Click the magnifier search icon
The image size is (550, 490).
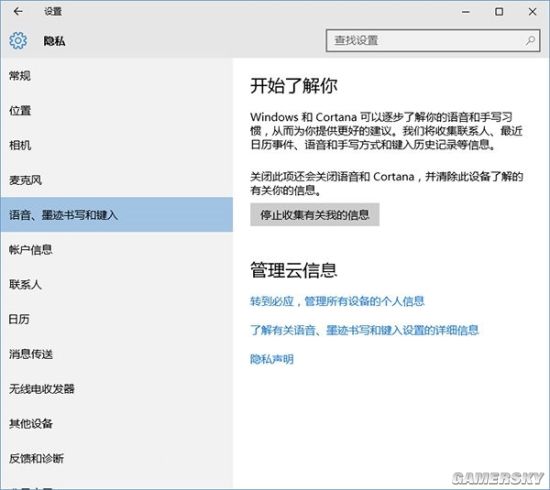[530, 41]
